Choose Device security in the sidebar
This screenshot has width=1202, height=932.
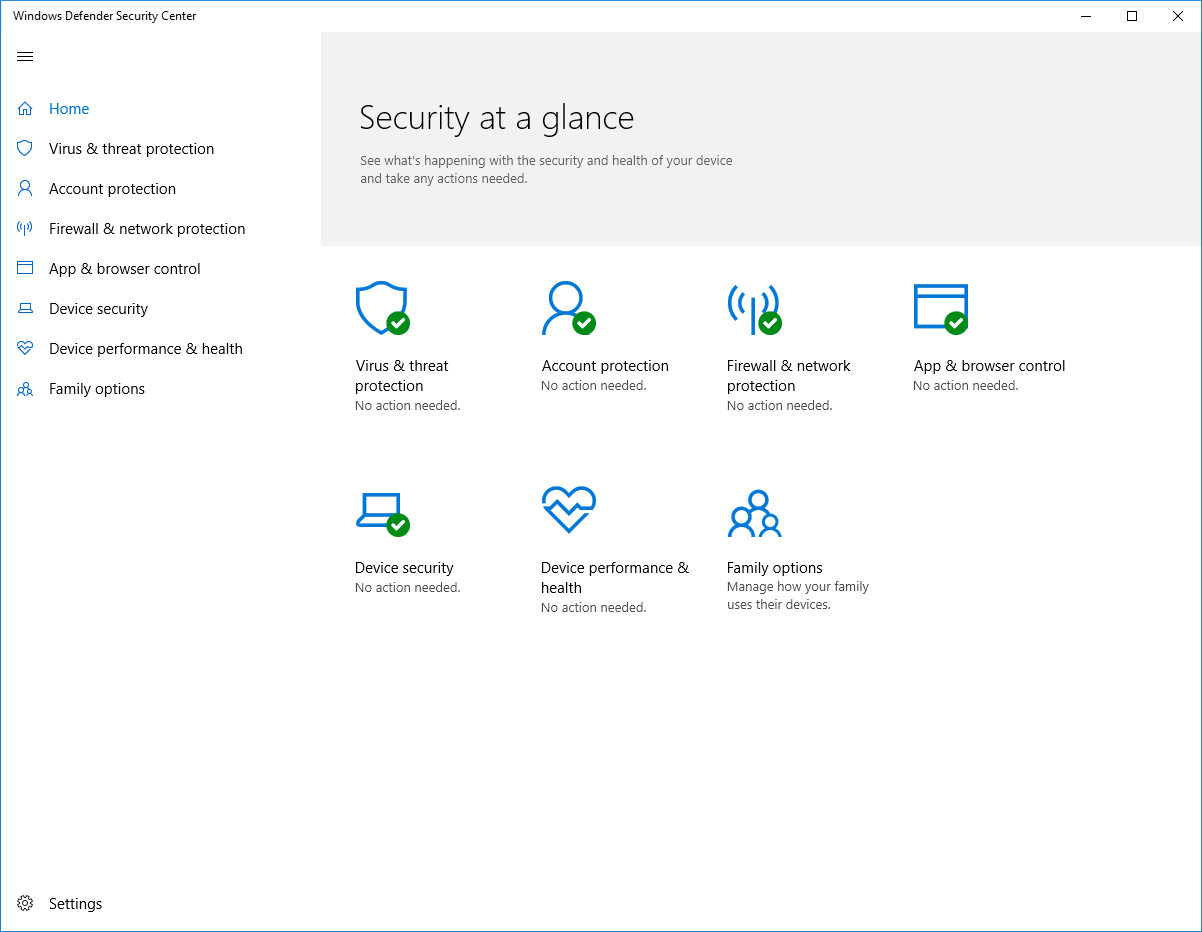pyautogui.click(x=98, y=309)
